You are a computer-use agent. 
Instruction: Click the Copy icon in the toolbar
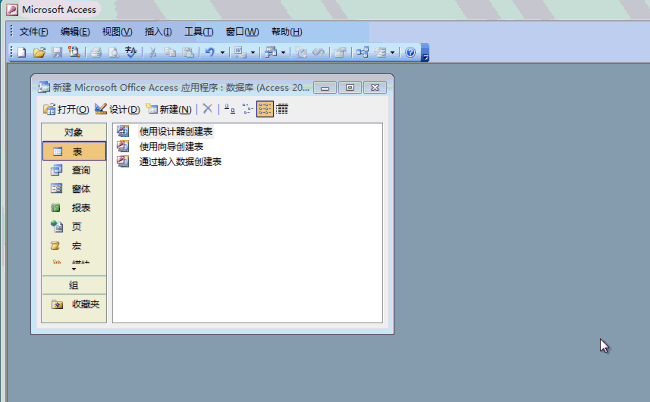[170, 53]
